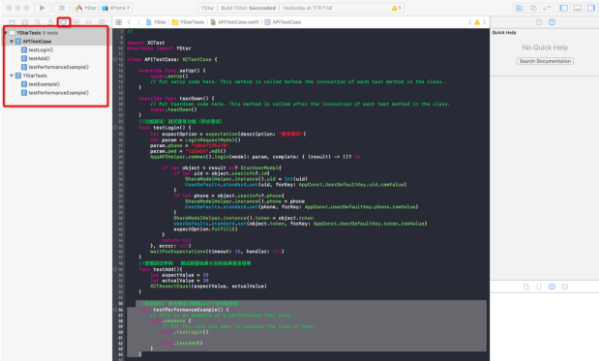Open the test navigator tab
This screenshot has width=599, height=361.
click(x=63, y=22)
